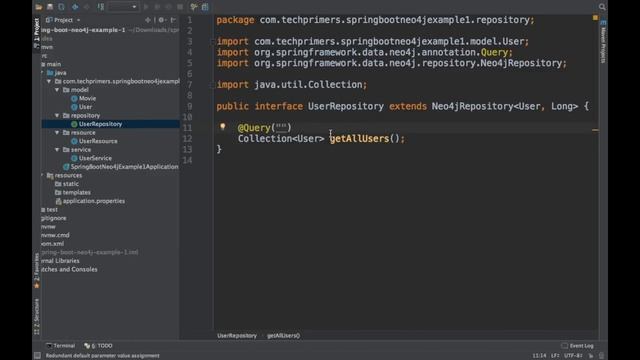
Task: Select the Movie class in the tree
Action: 84,98
